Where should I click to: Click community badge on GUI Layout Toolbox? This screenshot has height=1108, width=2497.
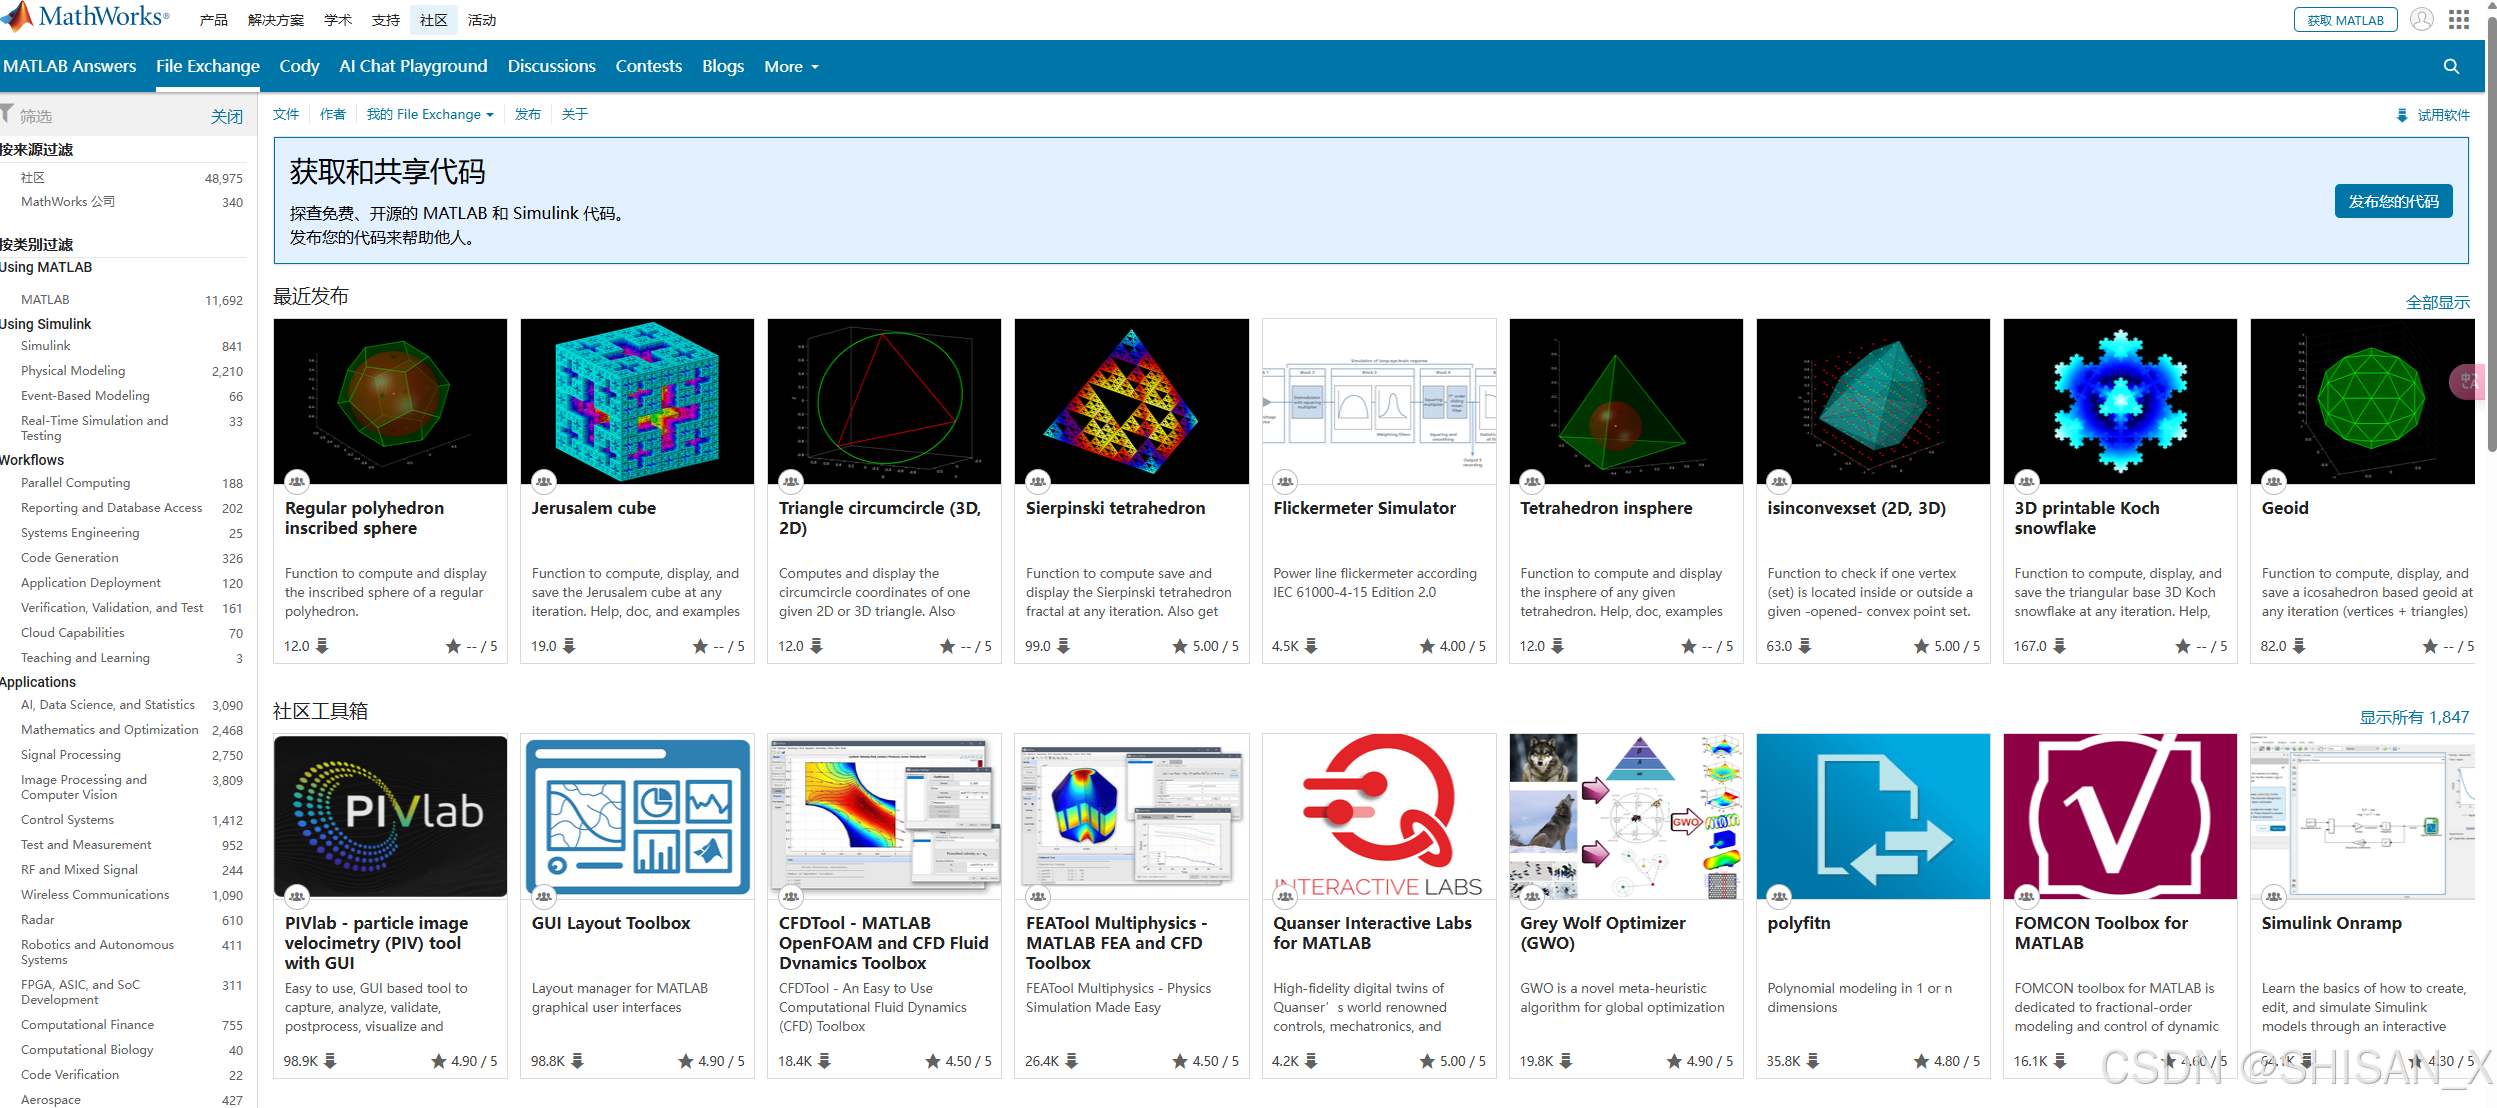544,897
